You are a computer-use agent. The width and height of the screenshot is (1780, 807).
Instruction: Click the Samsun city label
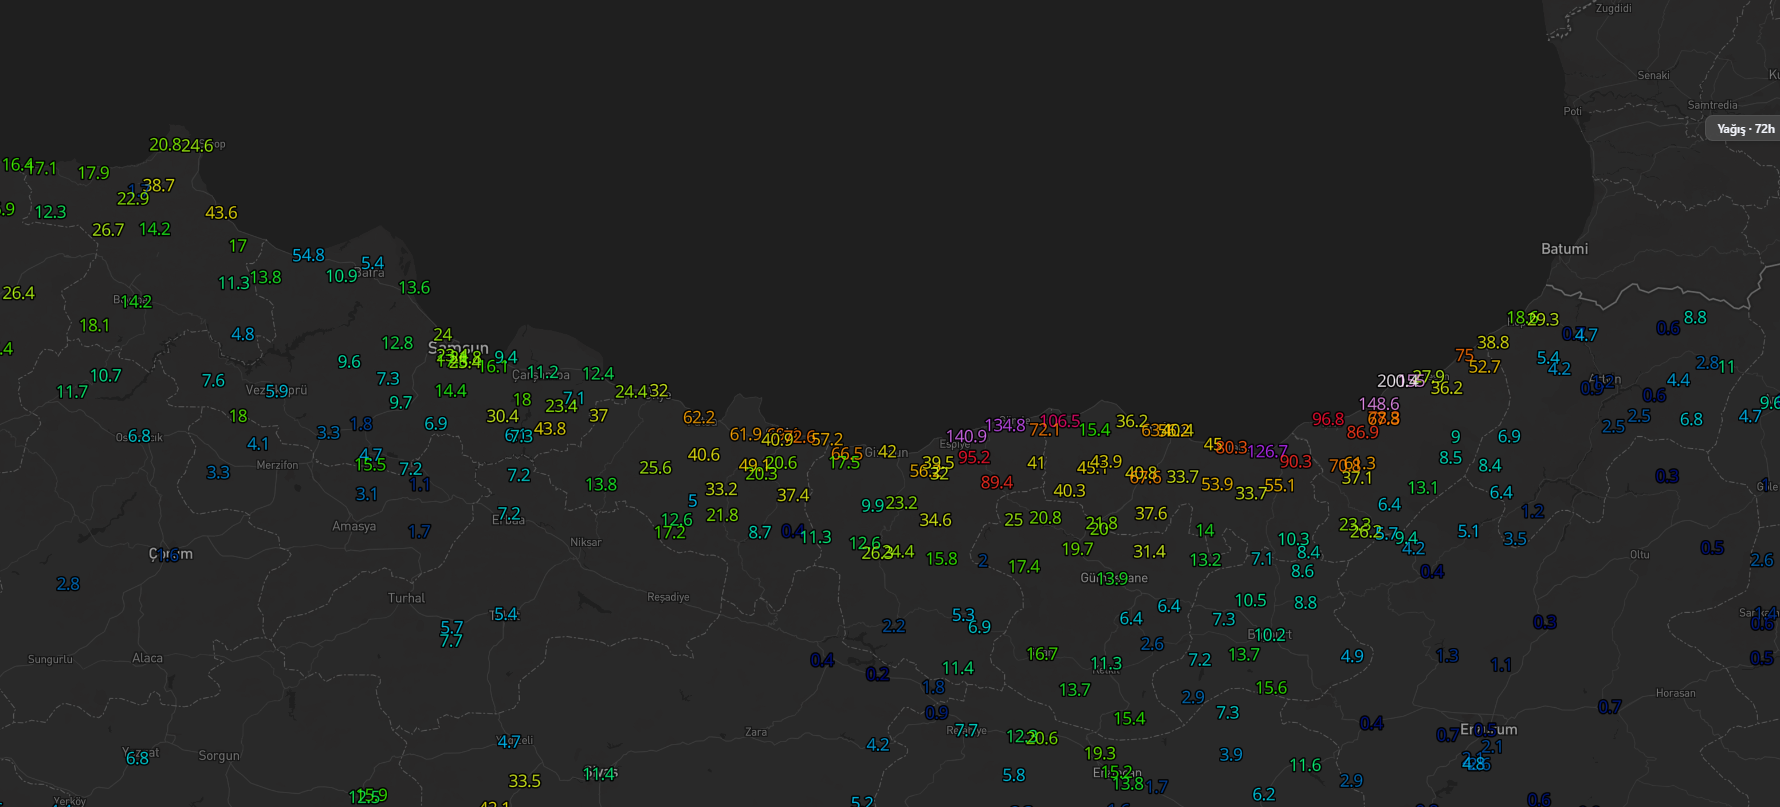pyautogui.click(x=458, y=348)
